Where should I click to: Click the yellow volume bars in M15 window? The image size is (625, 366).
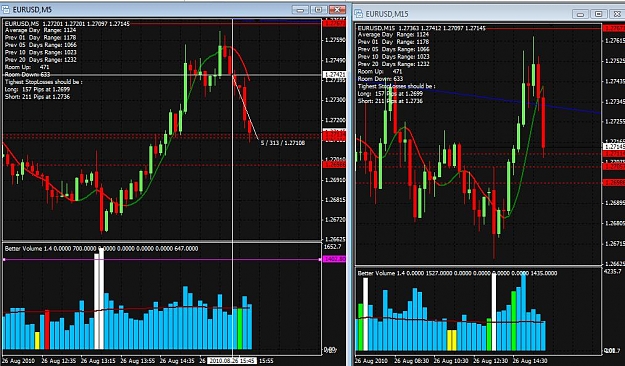point(452,340)
